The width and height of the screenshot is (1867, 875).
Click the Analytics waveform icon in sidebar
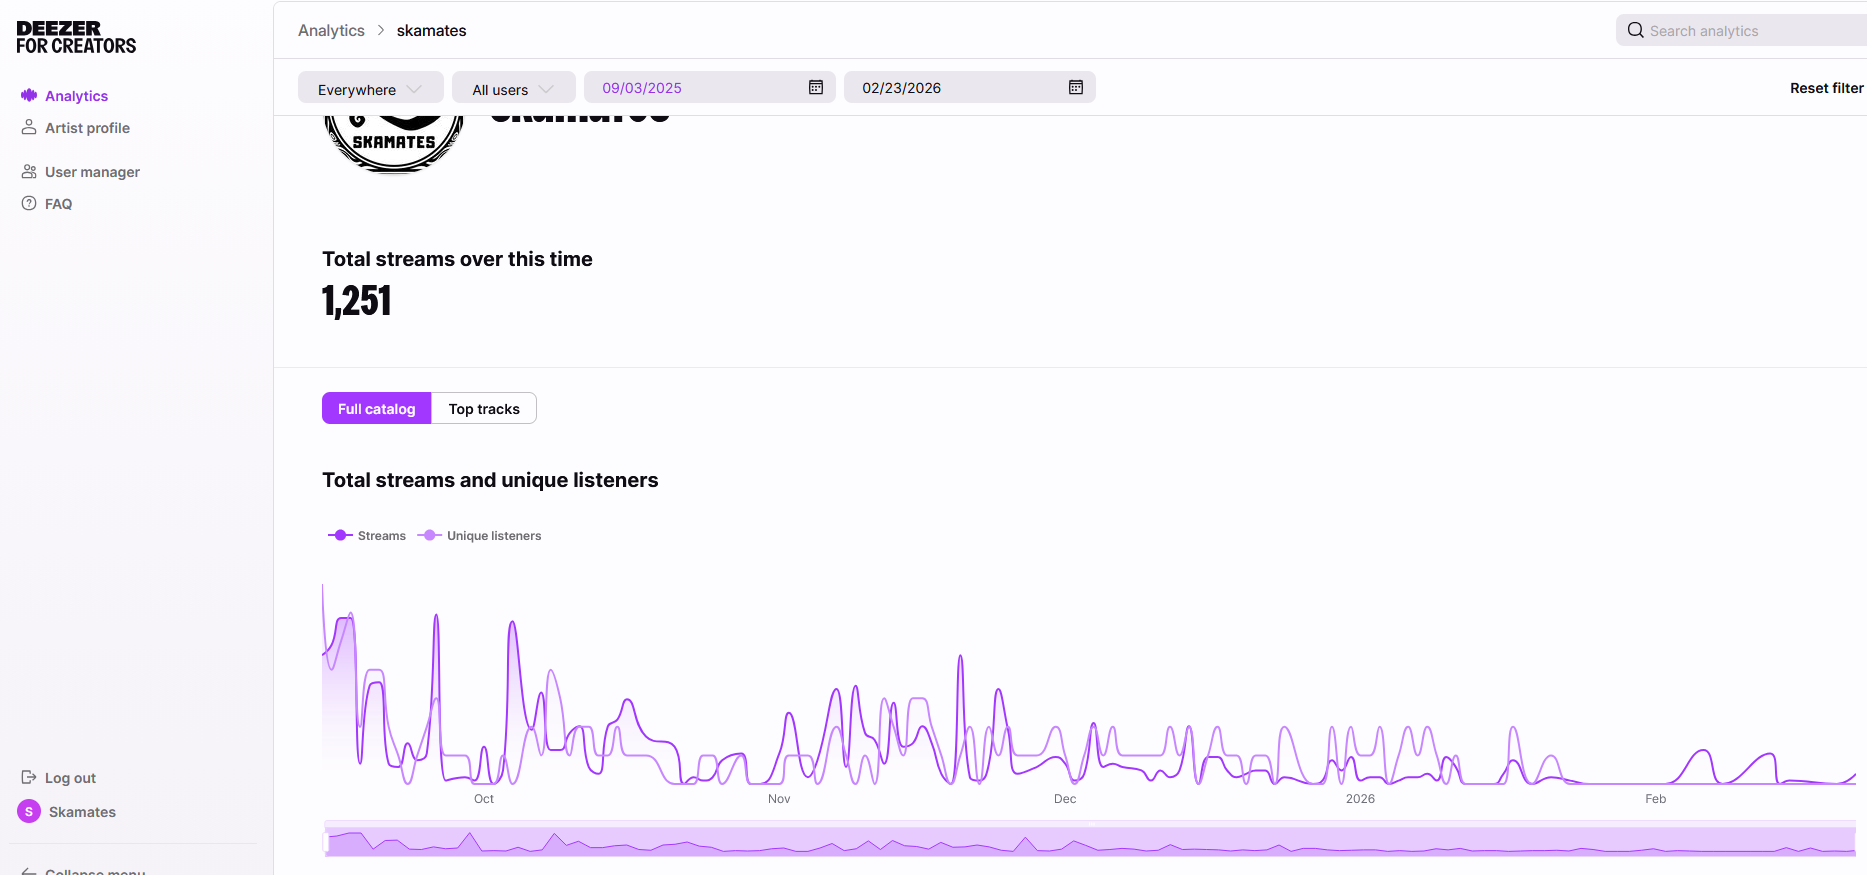tap(29, 95)
